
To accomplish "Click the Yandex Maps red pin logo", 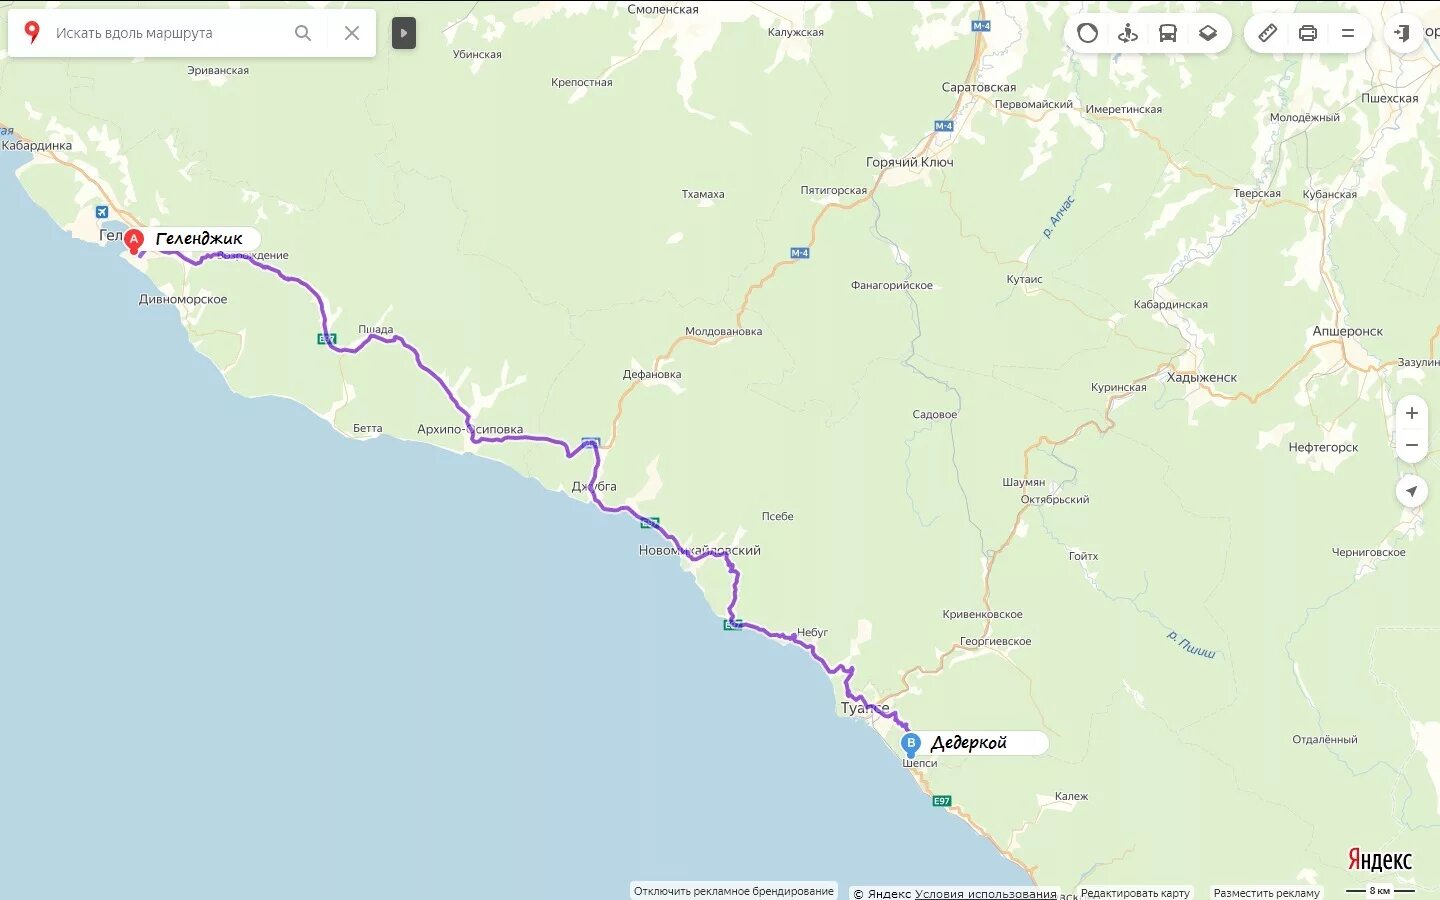I will coord(32,33).
